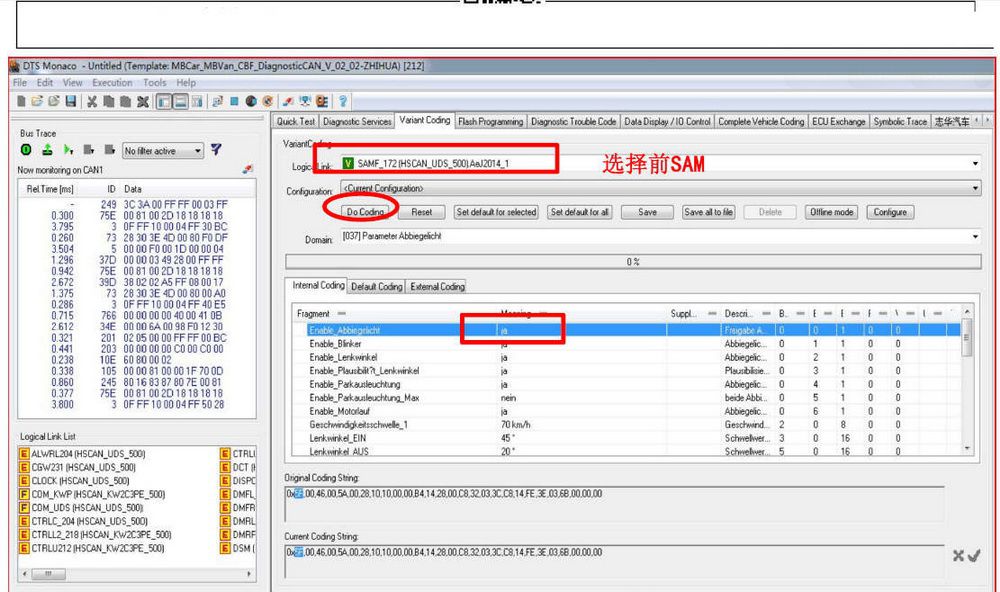Screen dimensions: 1000x592
Task: Click the Original Coding String field
Action: [x=614, y=505]
